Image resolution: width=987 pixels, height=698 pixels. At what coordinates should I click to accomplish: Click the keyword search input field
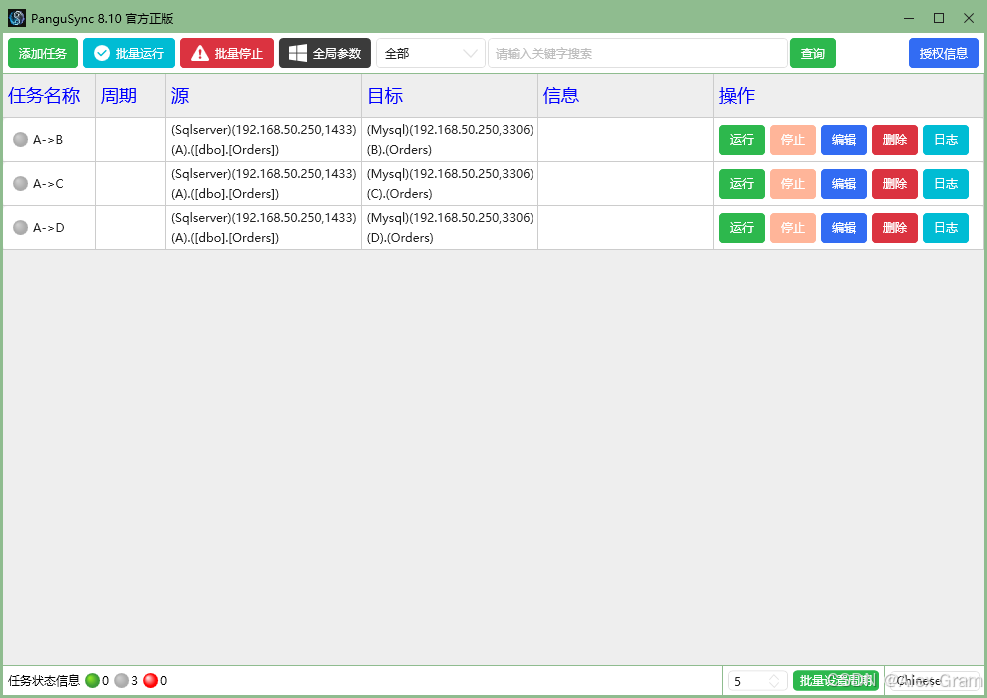pyautogui.click(x=638, y=53)
